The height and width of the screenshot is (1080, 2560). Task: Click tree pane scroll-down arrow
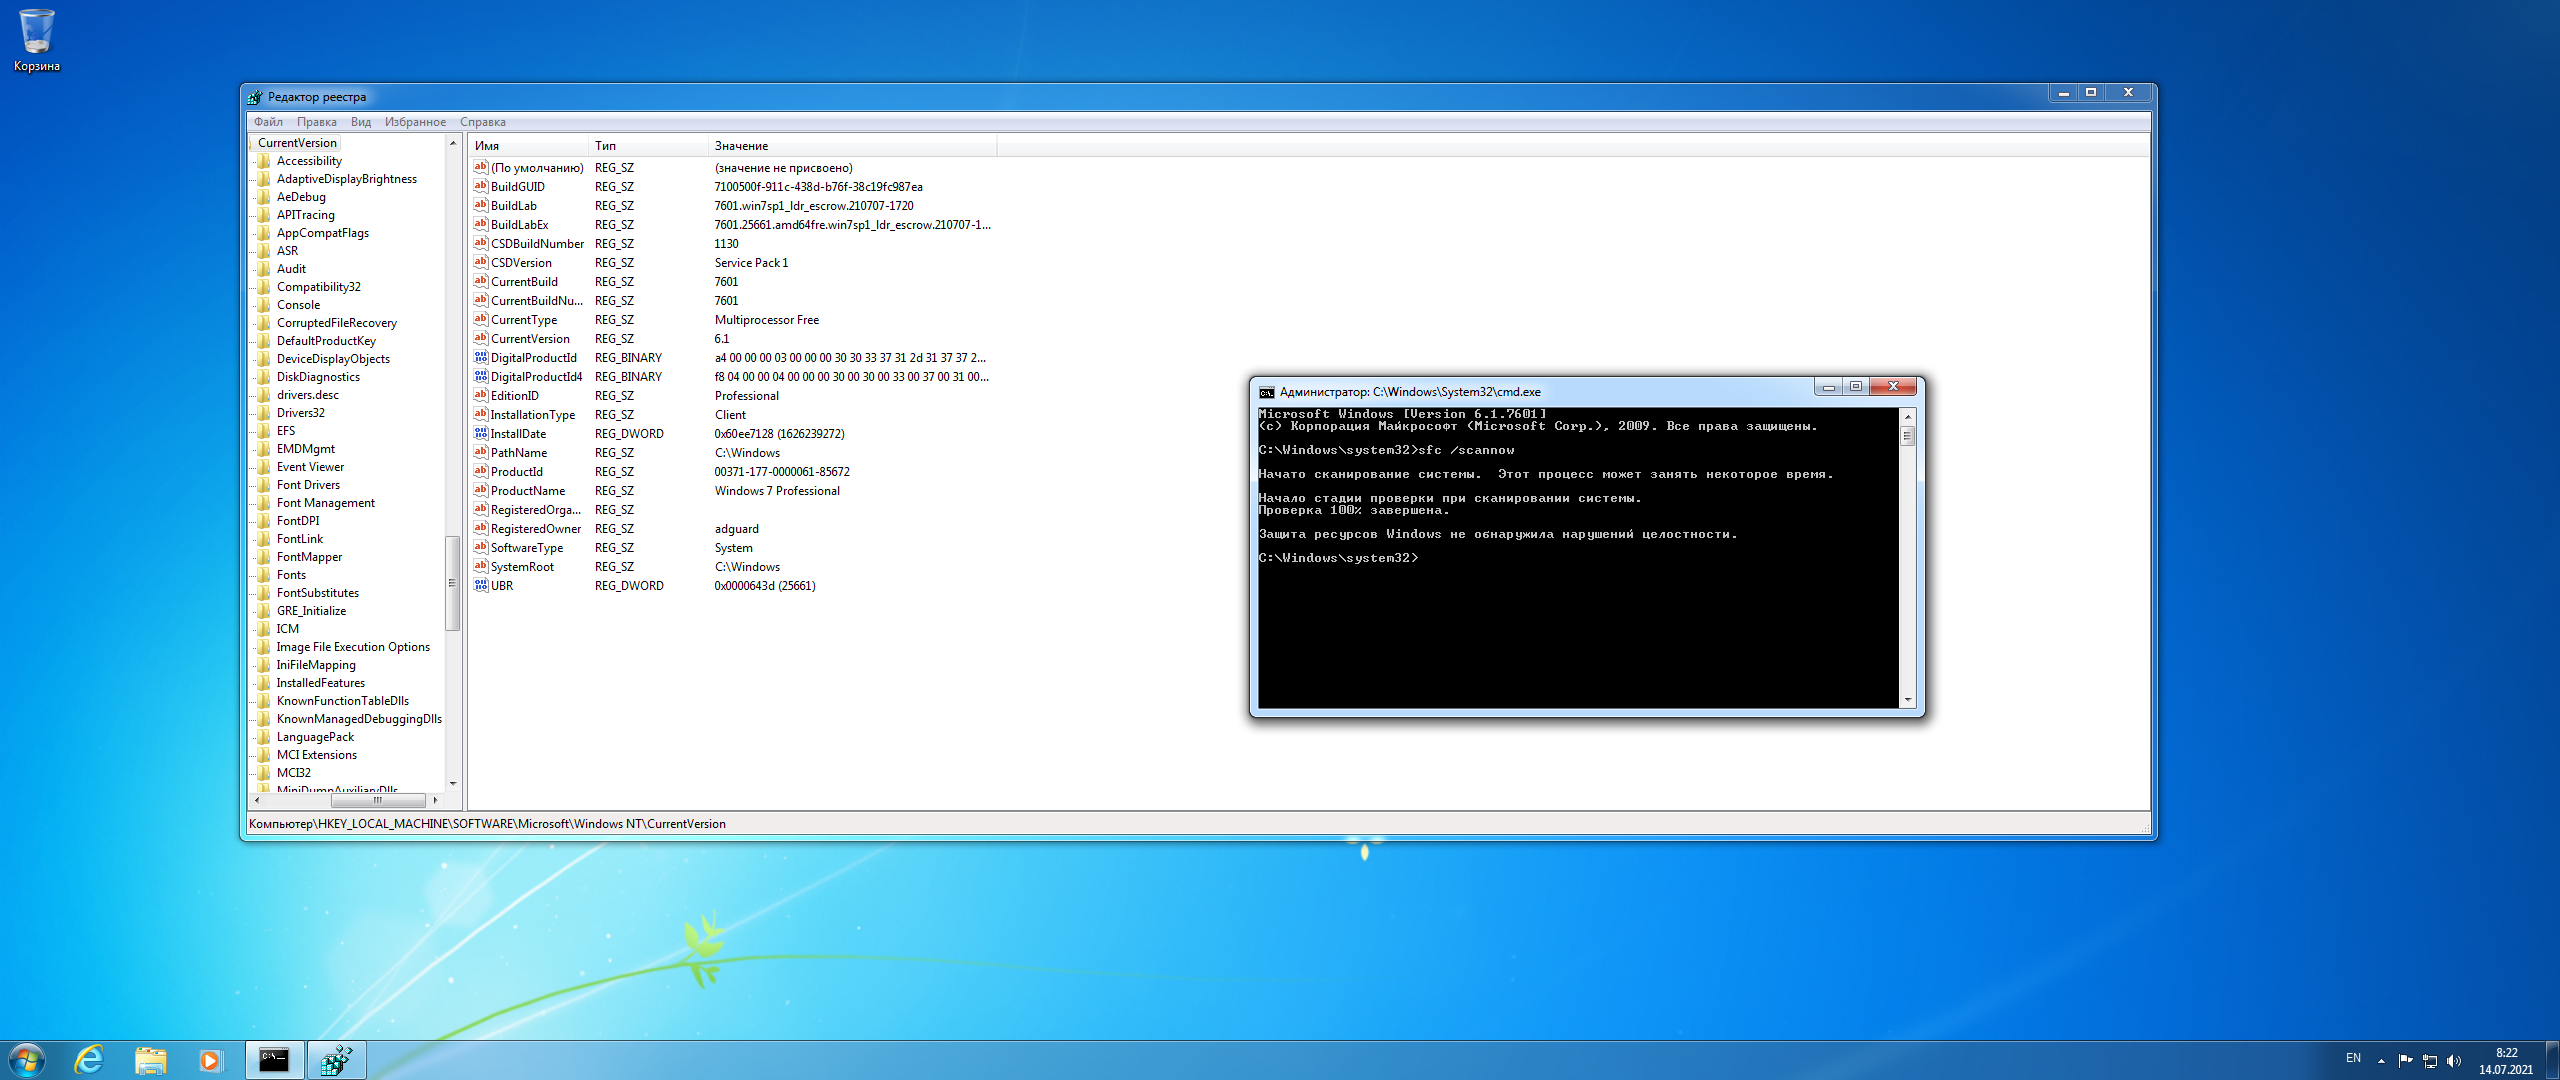coord(452,783)
